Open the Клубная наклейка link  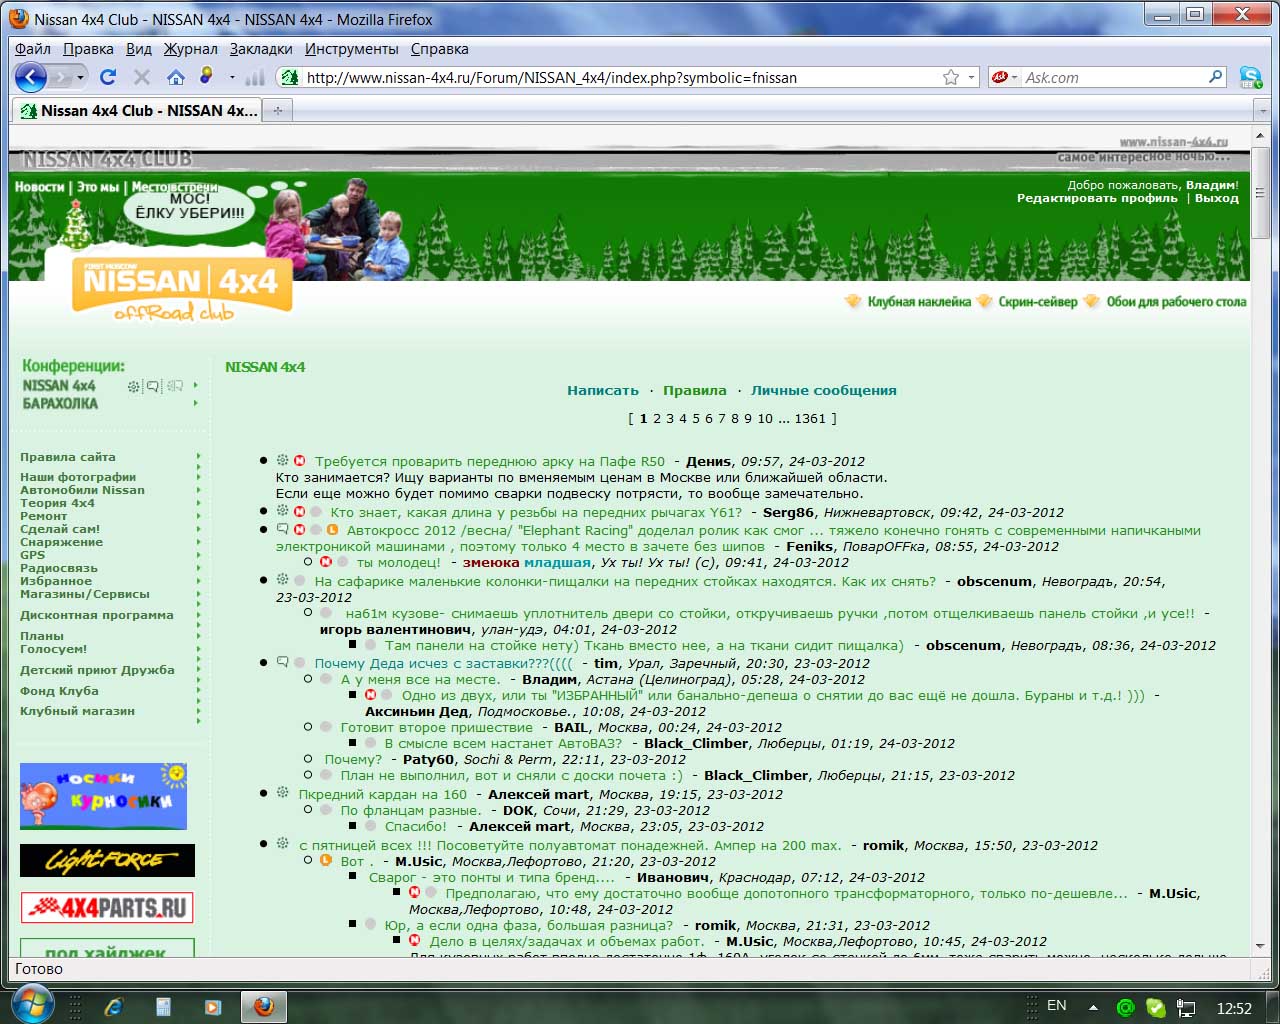(x=919, y=301)
